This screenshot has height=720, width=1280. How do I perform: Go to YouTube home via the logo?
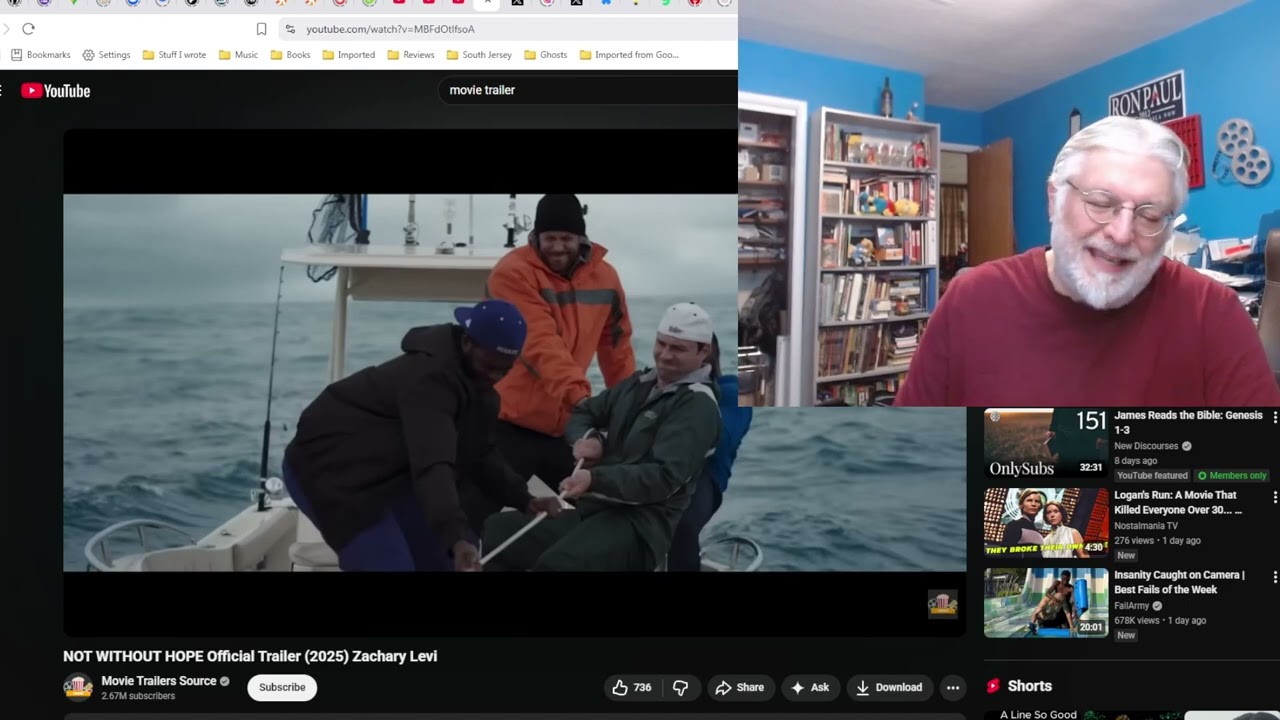pos(56,91)
